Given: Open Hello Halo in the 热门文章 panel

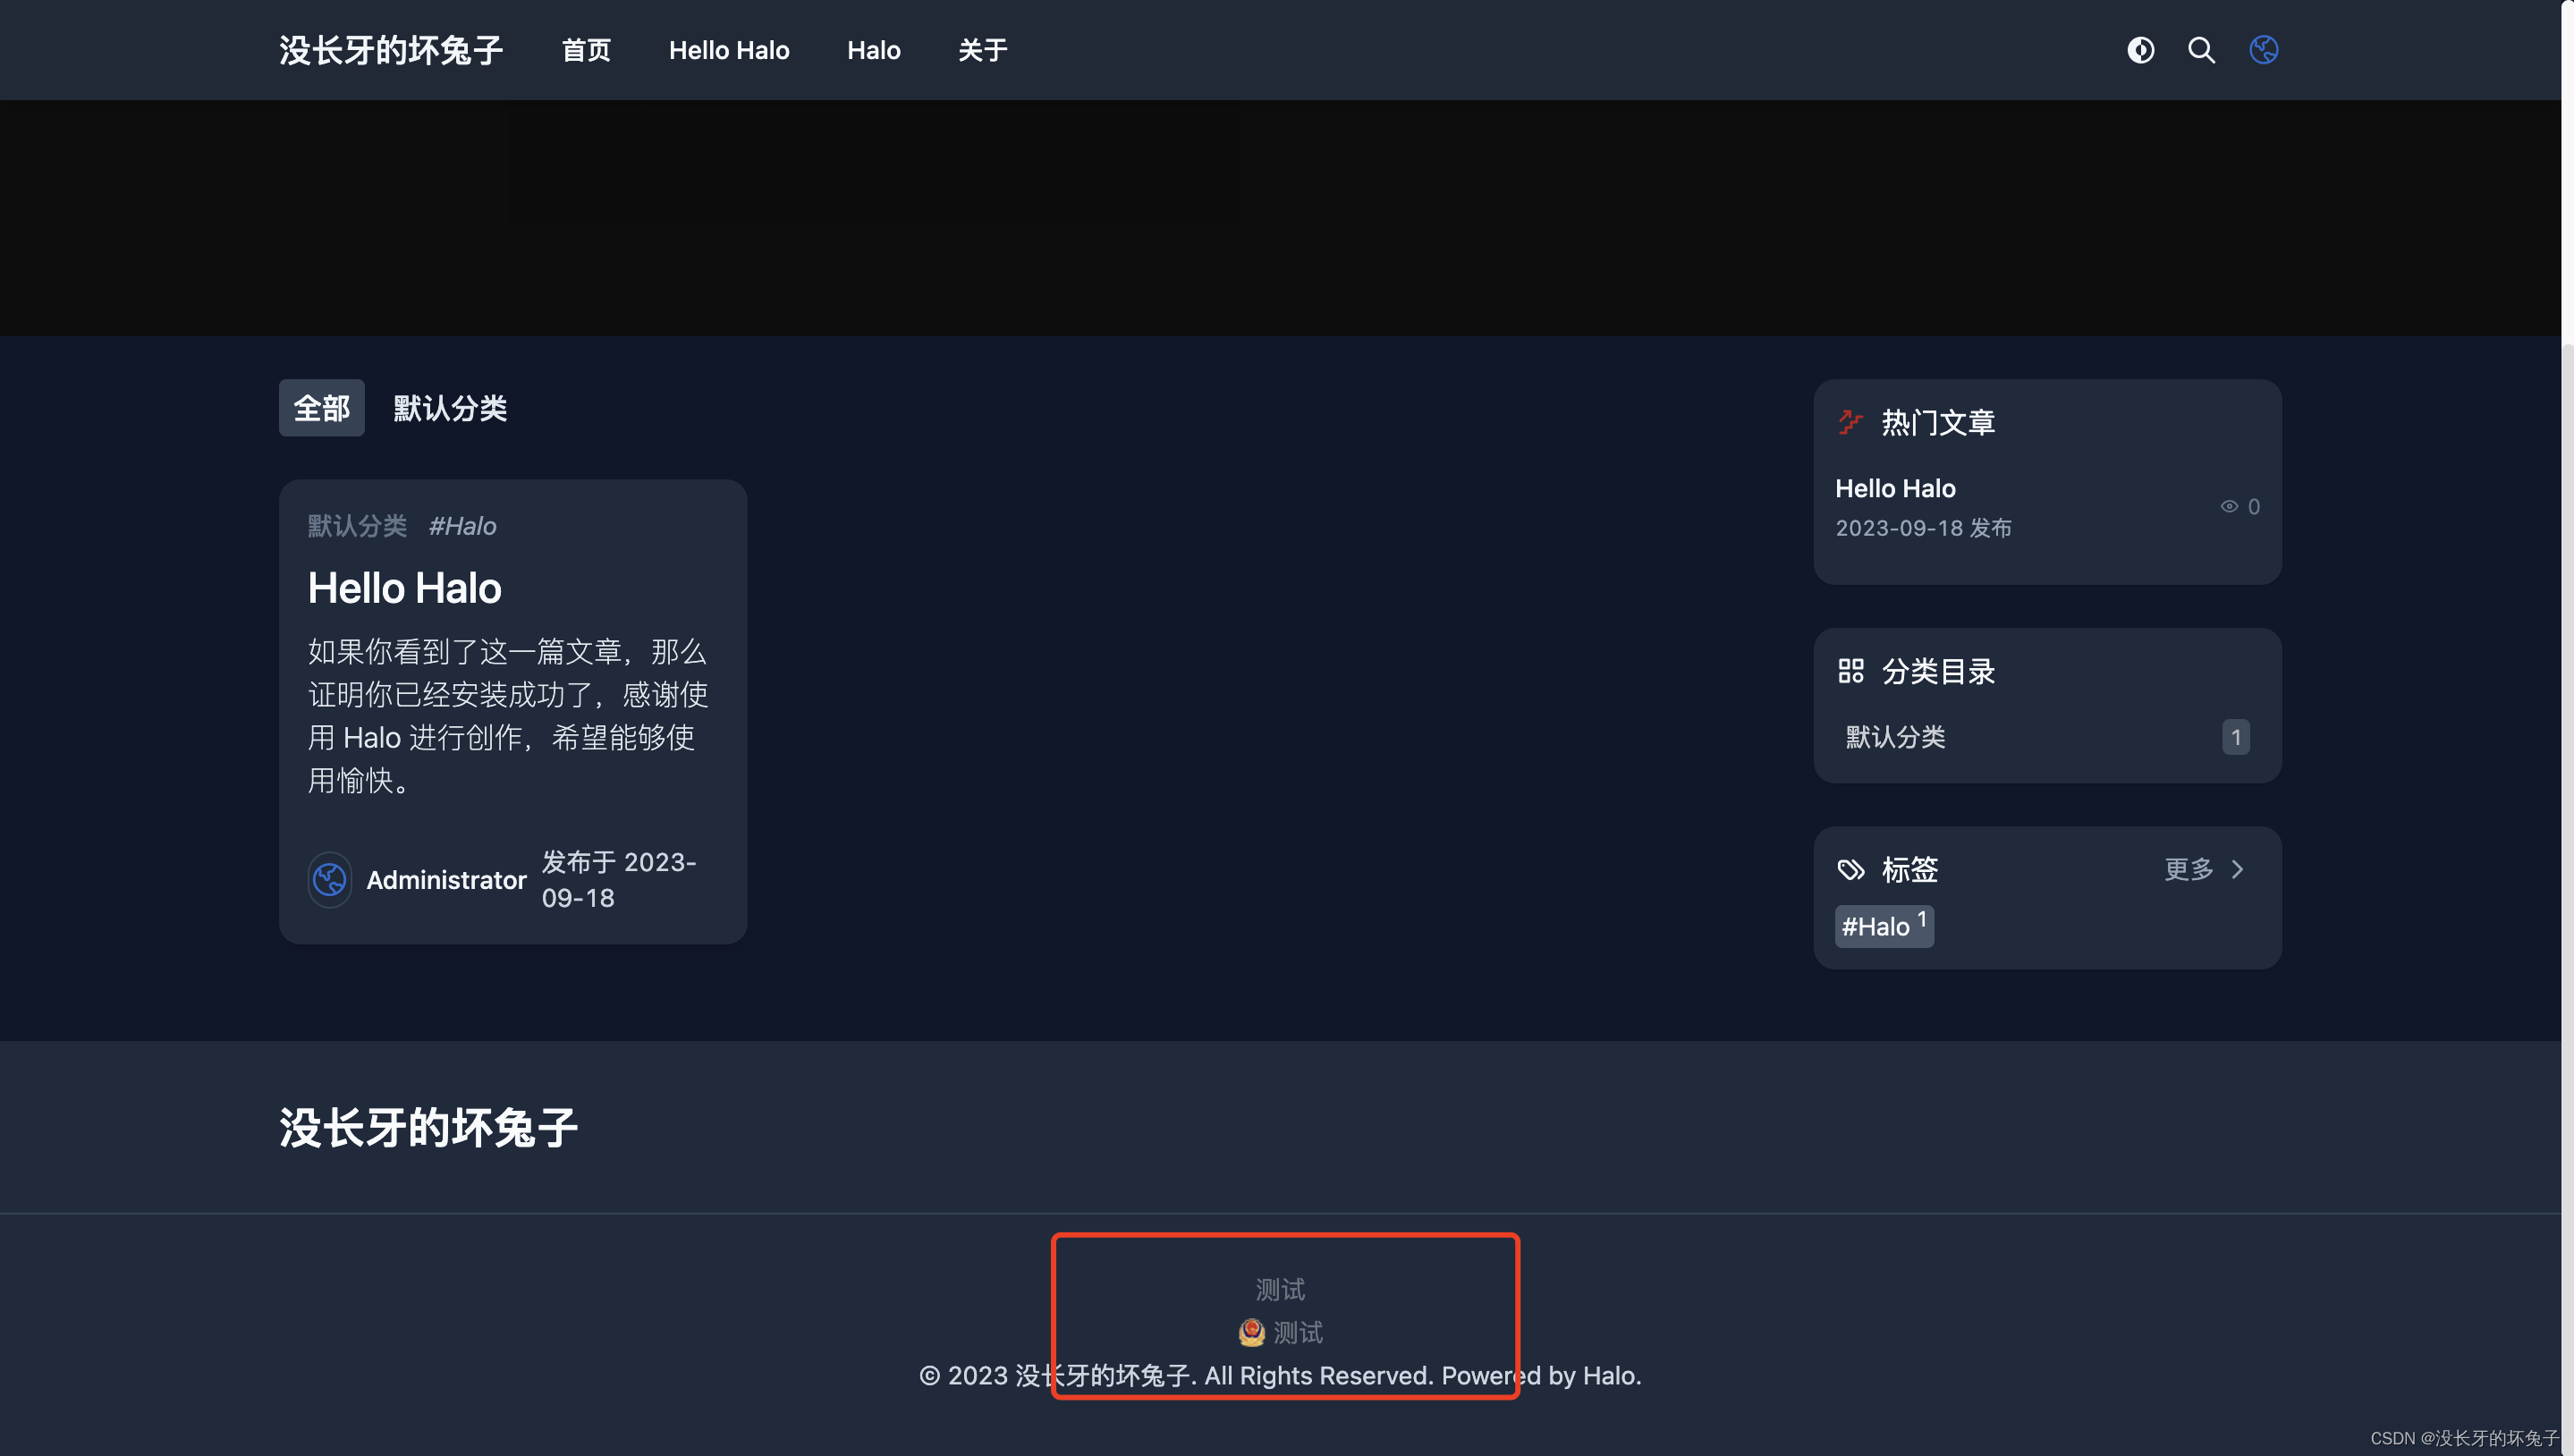Looking at the screenshot, I should pos(1895,488).
